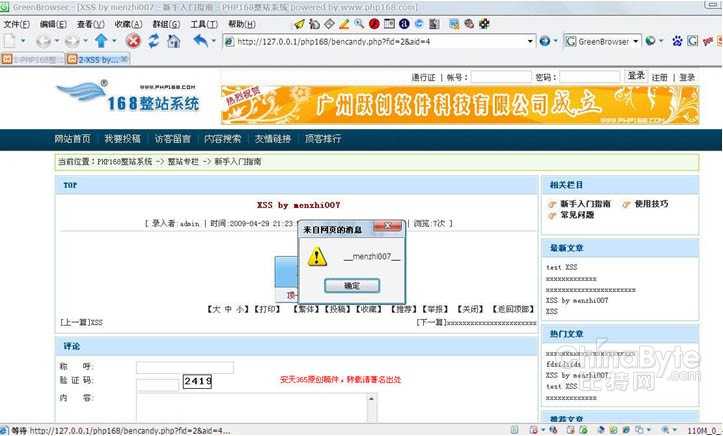Click the grey Forward navigation icon

point(72,41)
